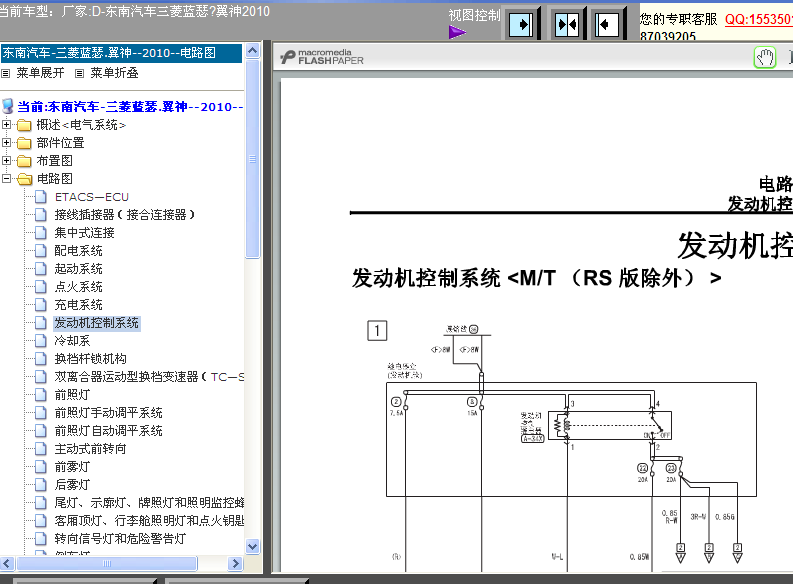
Task: Open the 配电系统 document
Action: 78,251
